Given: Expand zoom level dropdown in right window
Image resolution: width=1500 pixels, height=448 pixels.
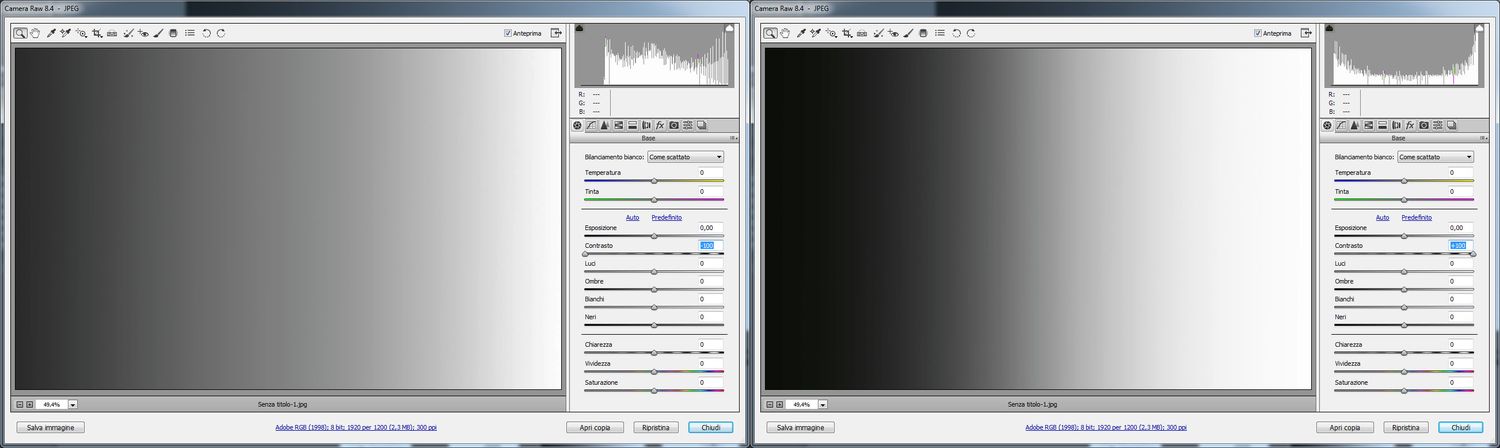Looking at the screenshot, I should point(823,404).
